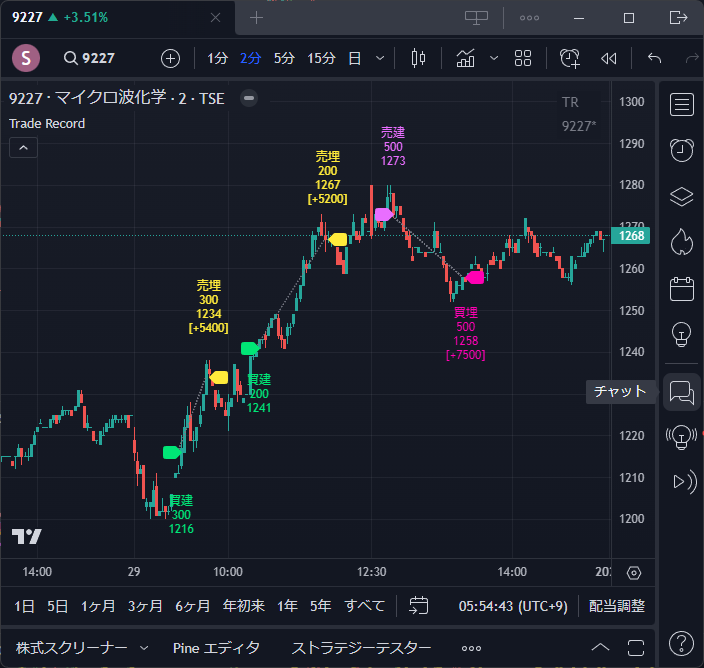Set date range to 1年

(287, 606)
